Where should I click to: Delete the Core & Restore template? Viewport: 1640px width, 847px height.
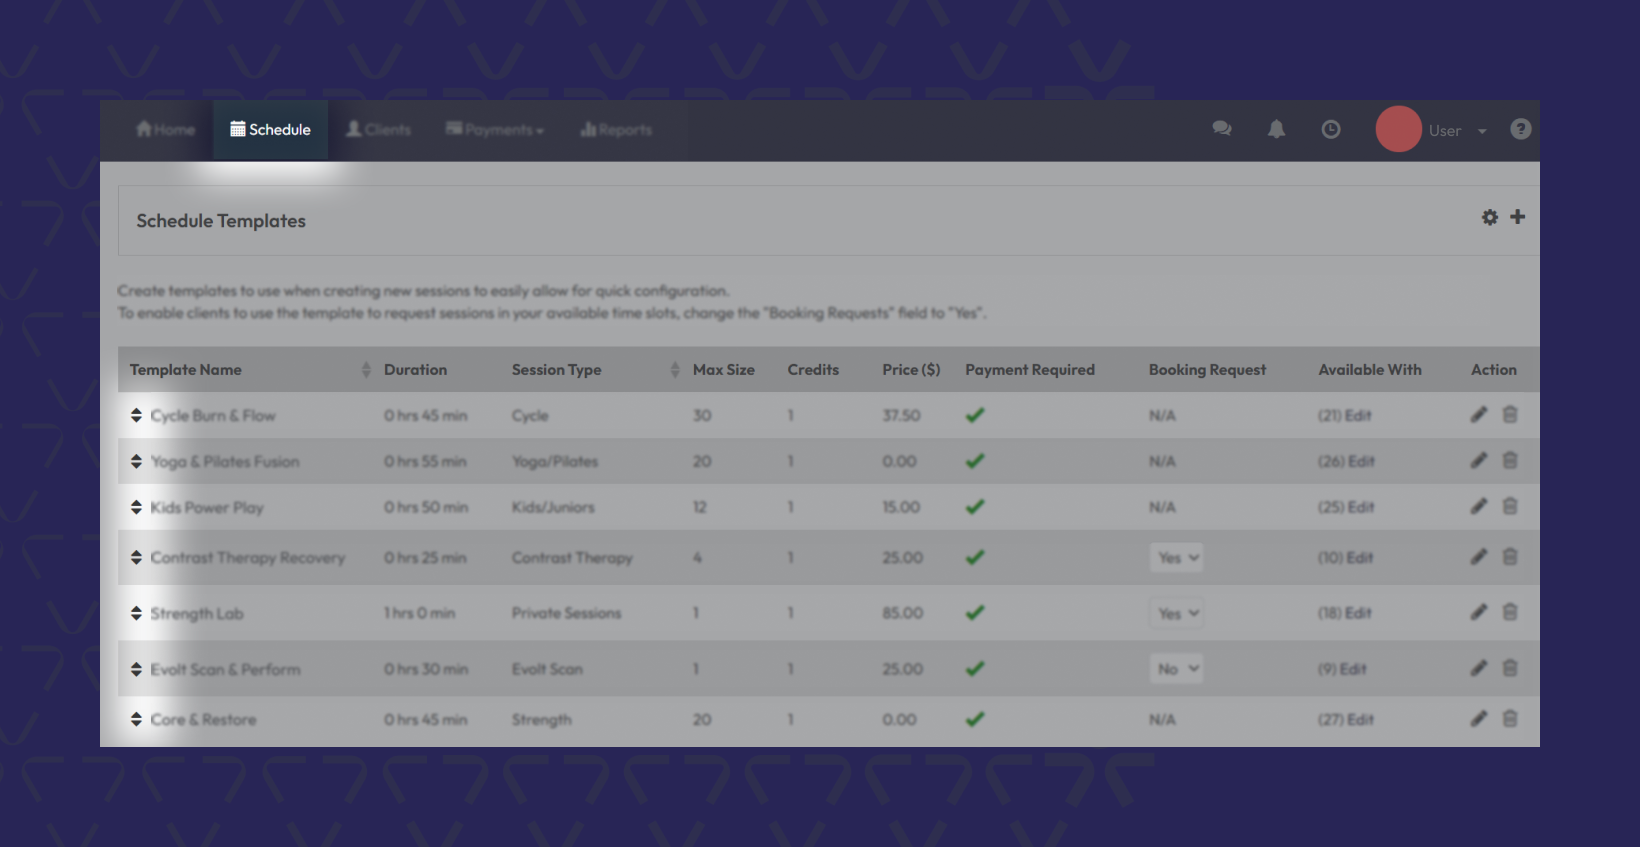1510,719
